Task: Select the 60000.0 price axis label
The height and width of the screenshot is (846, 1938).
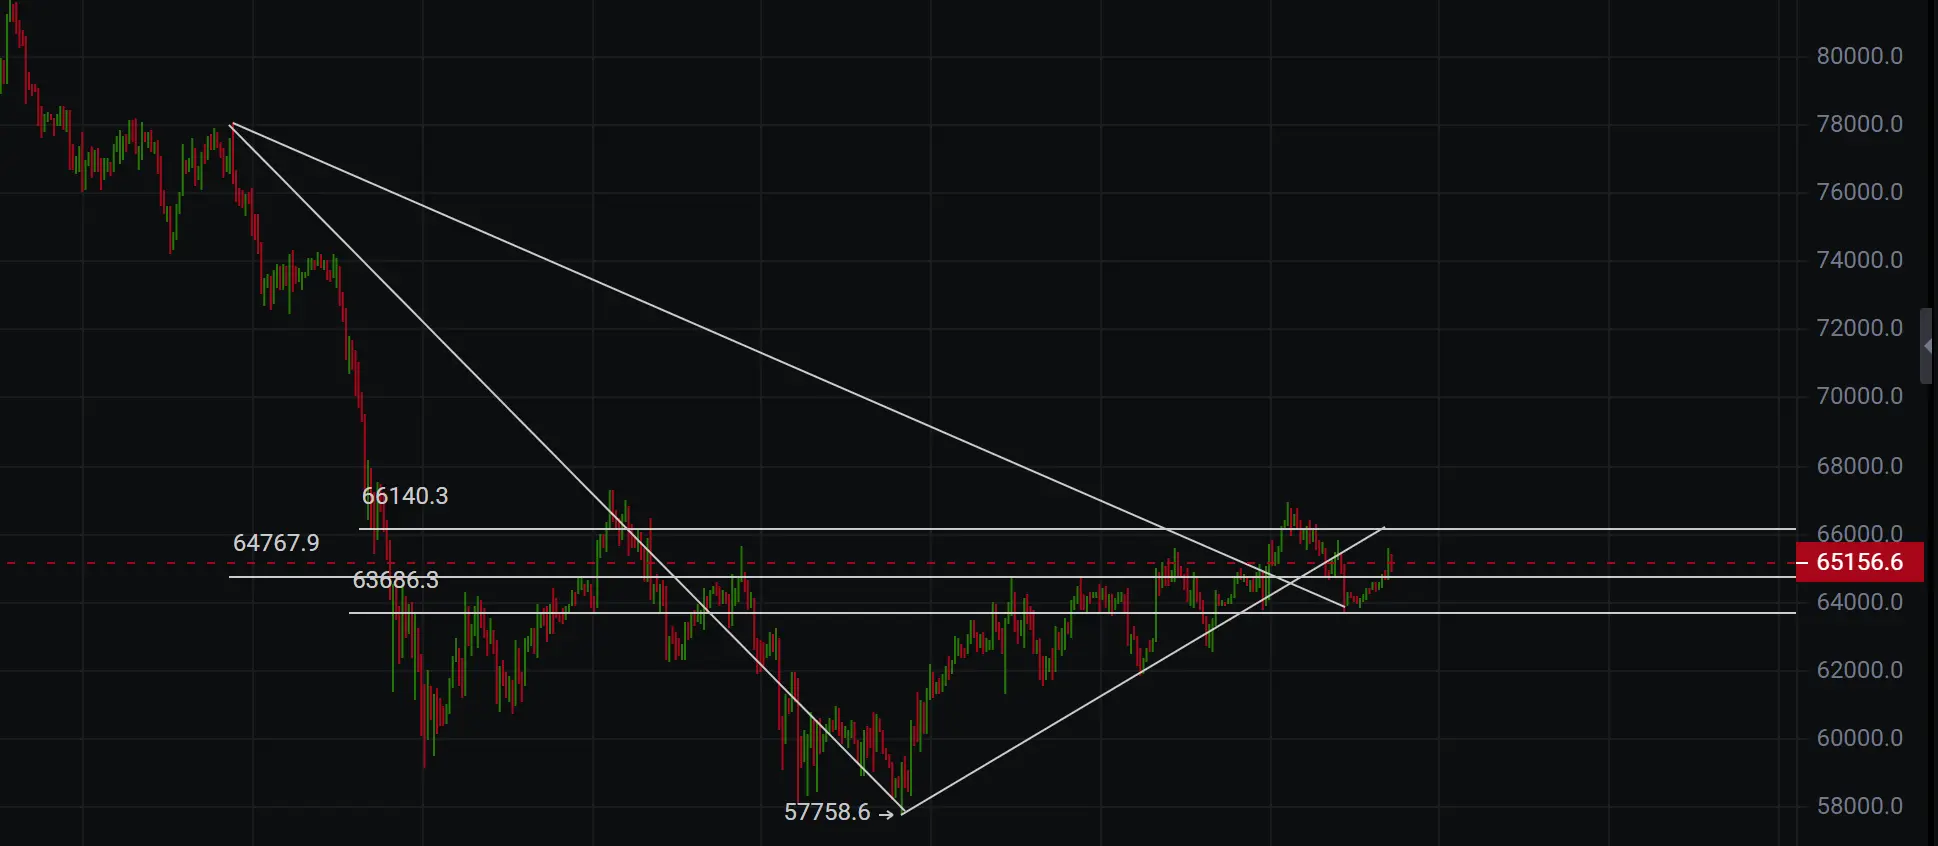Action: 1859,738
